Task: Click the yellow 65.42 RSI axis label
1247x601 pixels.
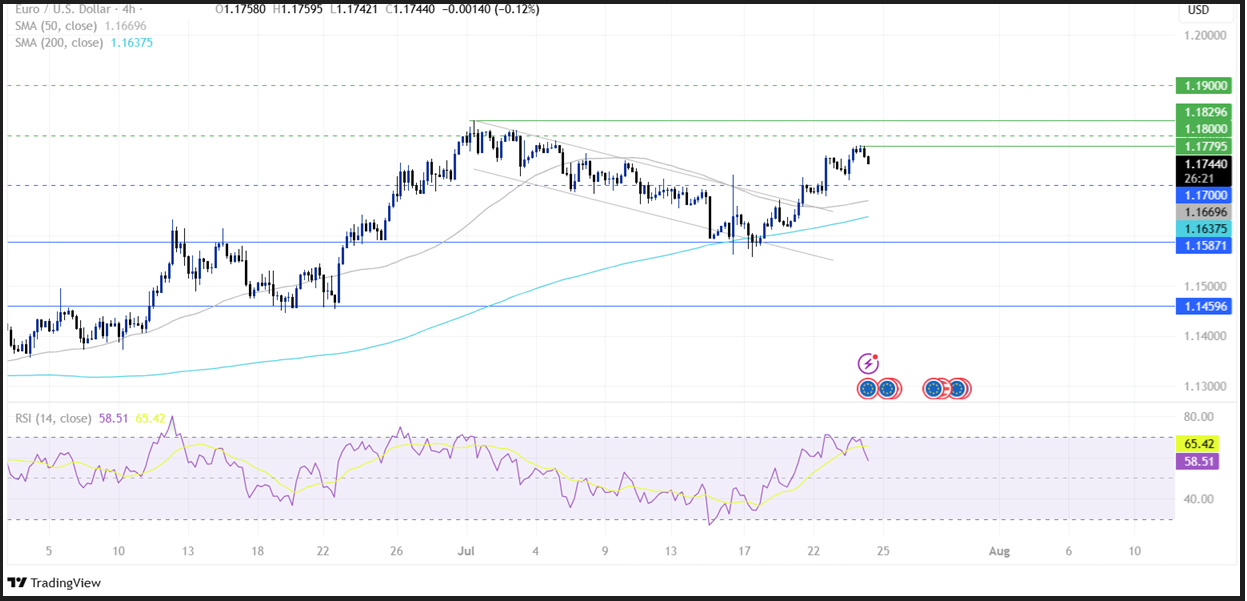Action: click(1198, 443)
